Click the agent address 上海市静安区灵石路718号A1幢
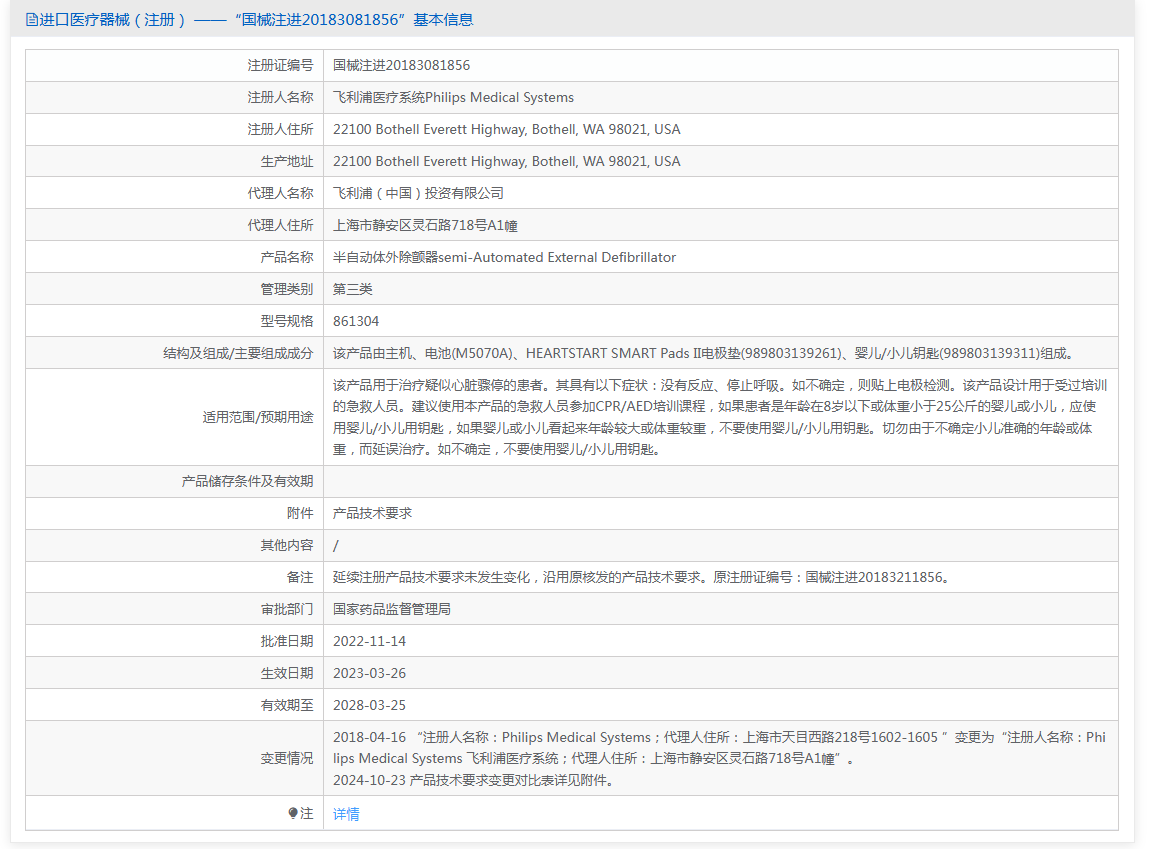The height and width of the screenshot is (849, 1149). click(x=425, y=225)
